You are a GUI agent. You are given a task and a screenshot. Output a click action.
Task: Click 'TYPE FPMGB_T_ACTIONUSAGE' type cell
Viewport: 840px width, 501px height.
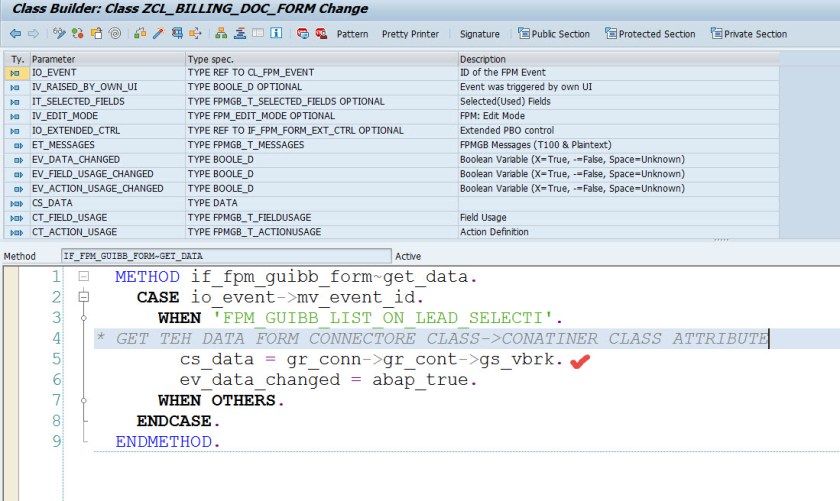point(322,232)
